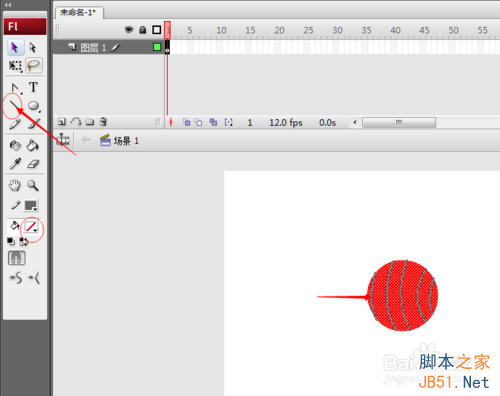
Task: Toggle Onion Skin
Action: (186, 122)
